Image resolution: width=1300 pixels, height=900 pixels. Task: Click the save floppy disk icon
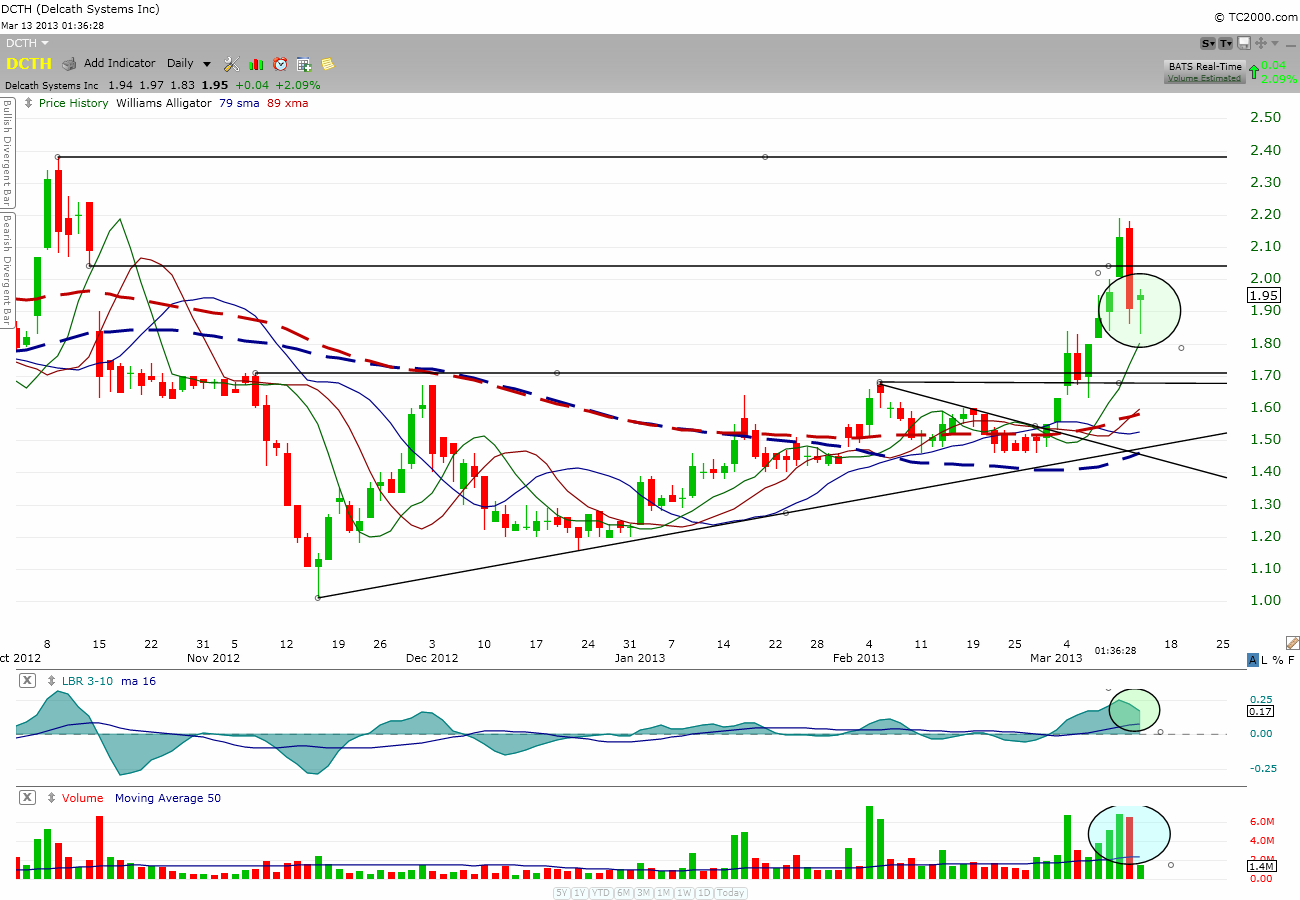(x=1245, y=43)
